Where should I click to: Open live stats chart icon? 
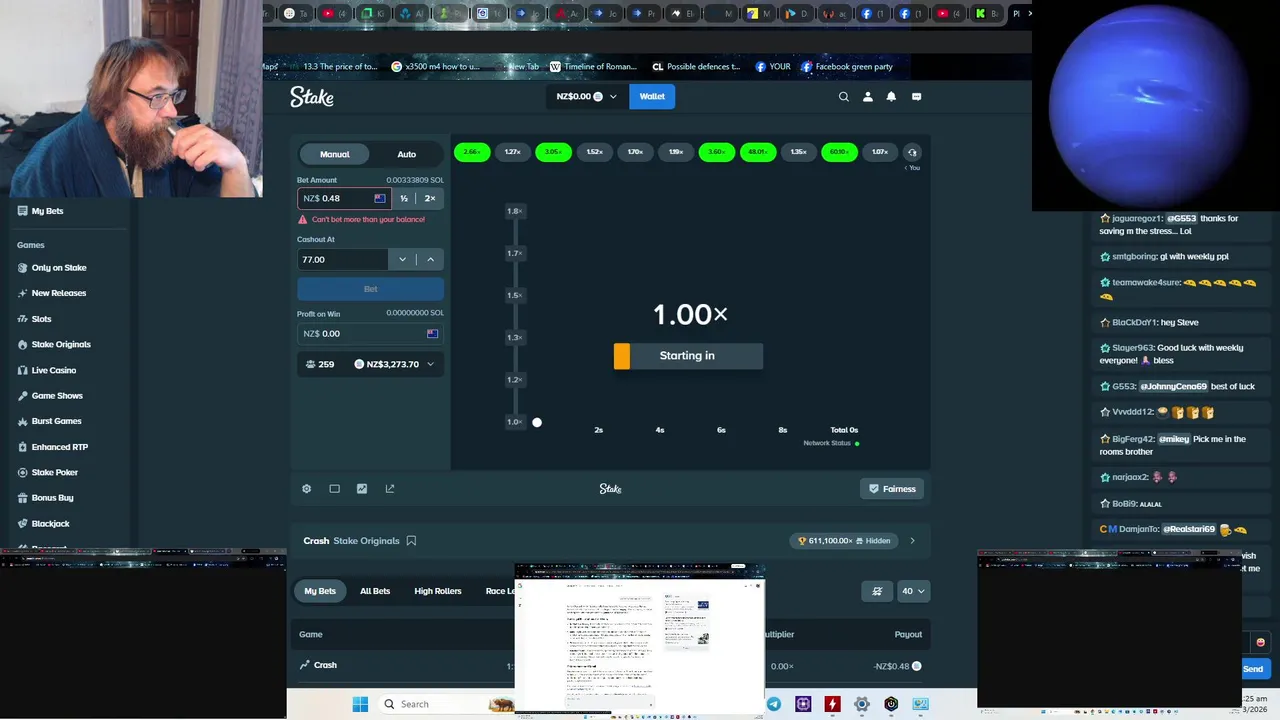pyautogui.click(x=362, y=489)
